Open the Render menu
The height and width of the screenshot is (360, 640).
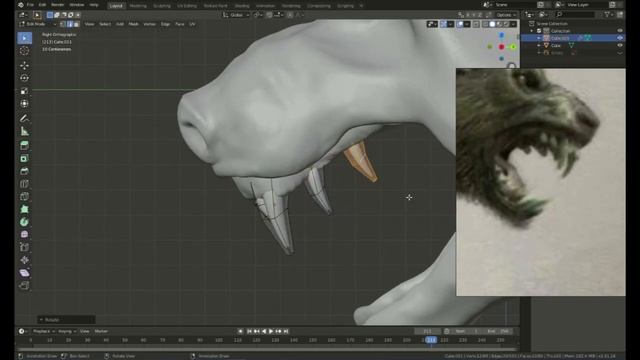[x=58, y=5]
